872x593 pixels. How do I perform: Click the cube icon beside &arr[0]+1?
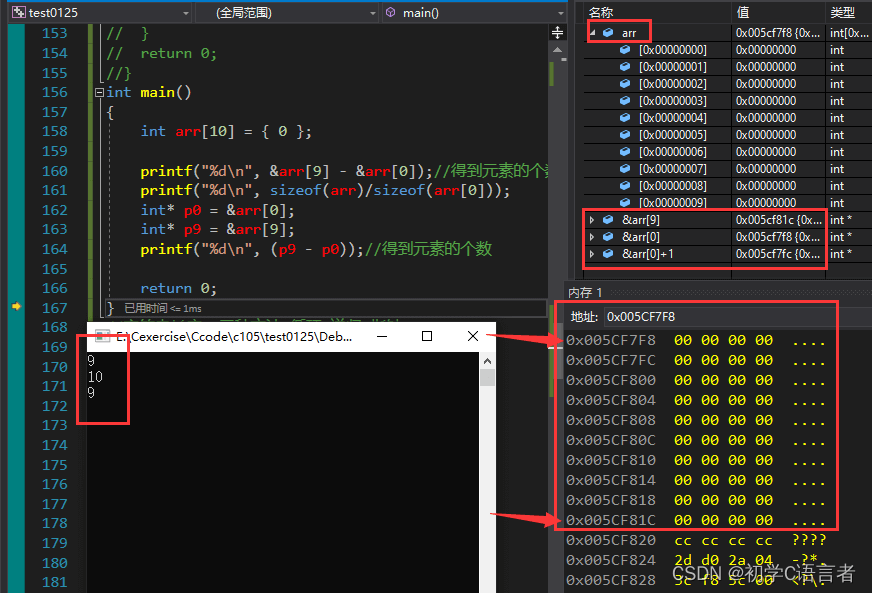pos(608,254)
